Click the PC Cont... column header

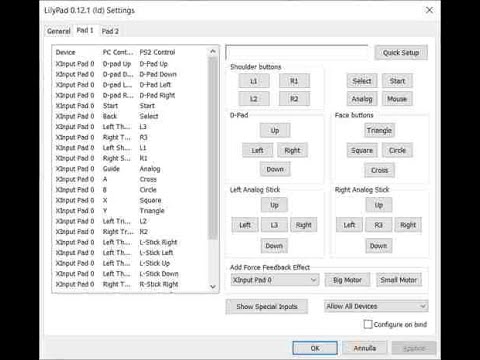118,52
